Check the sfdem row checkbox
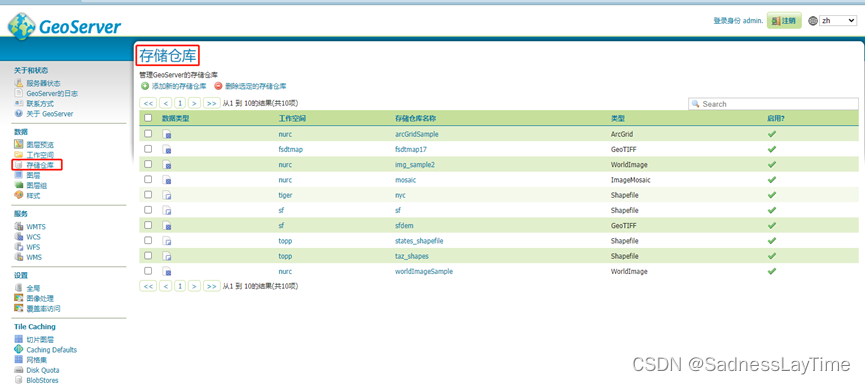 (148, 225)
